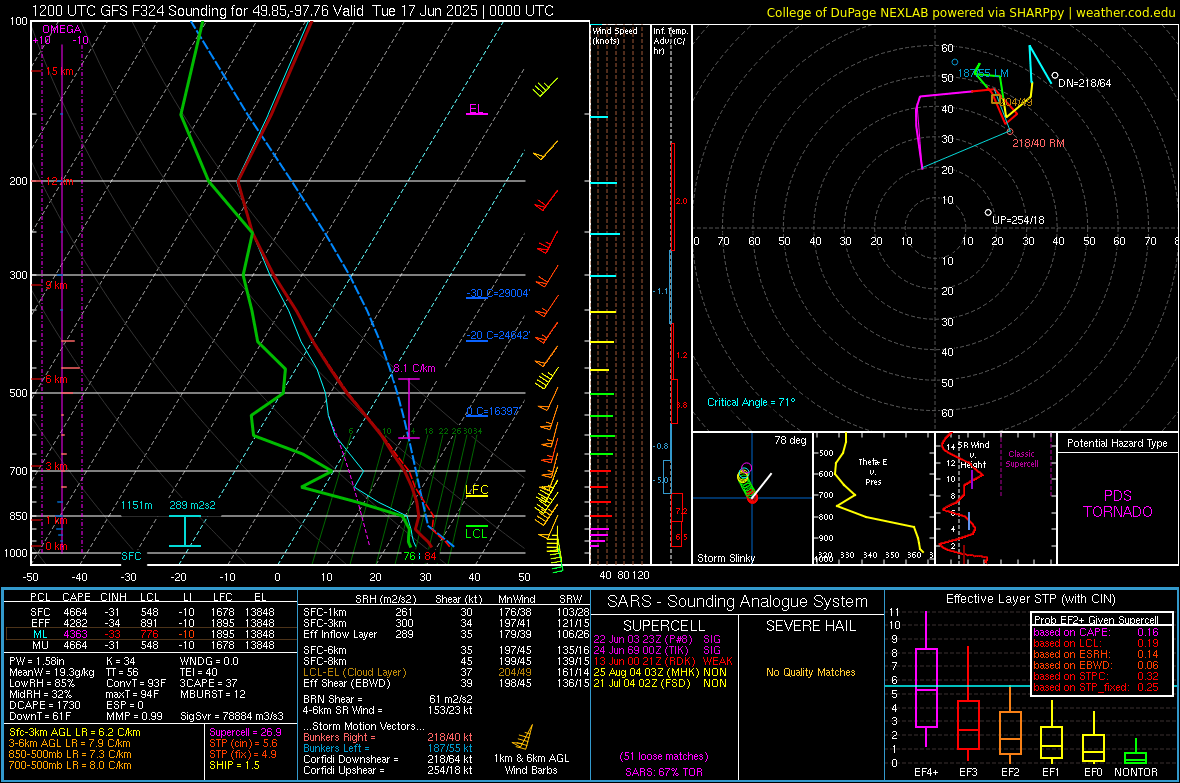Click the 1km & 6km AGL wind barbs glyph
The height and width of the screenshot is (783, 1180).
click(522, 736)
